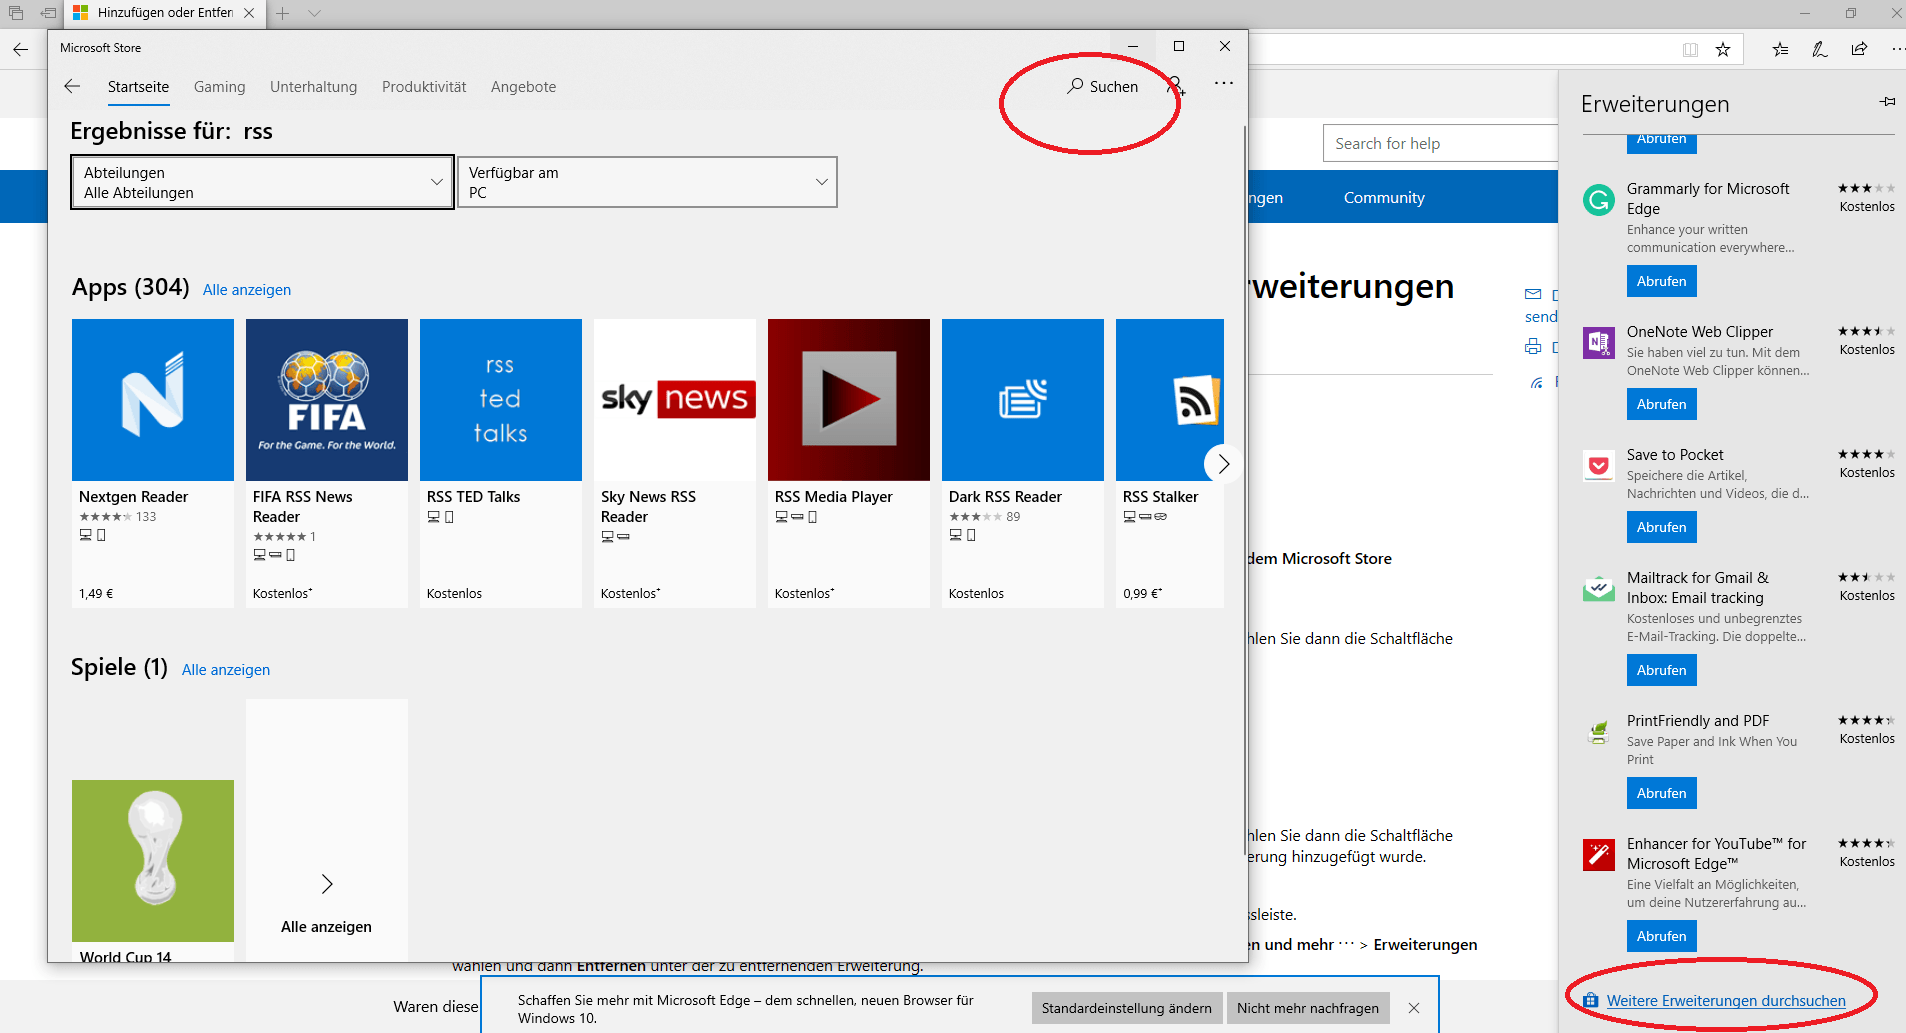This screenshot has width=1906, height=1033.
Task: Click Alle anzeigen next to Spiele (1)
Action: click(226, 670)
